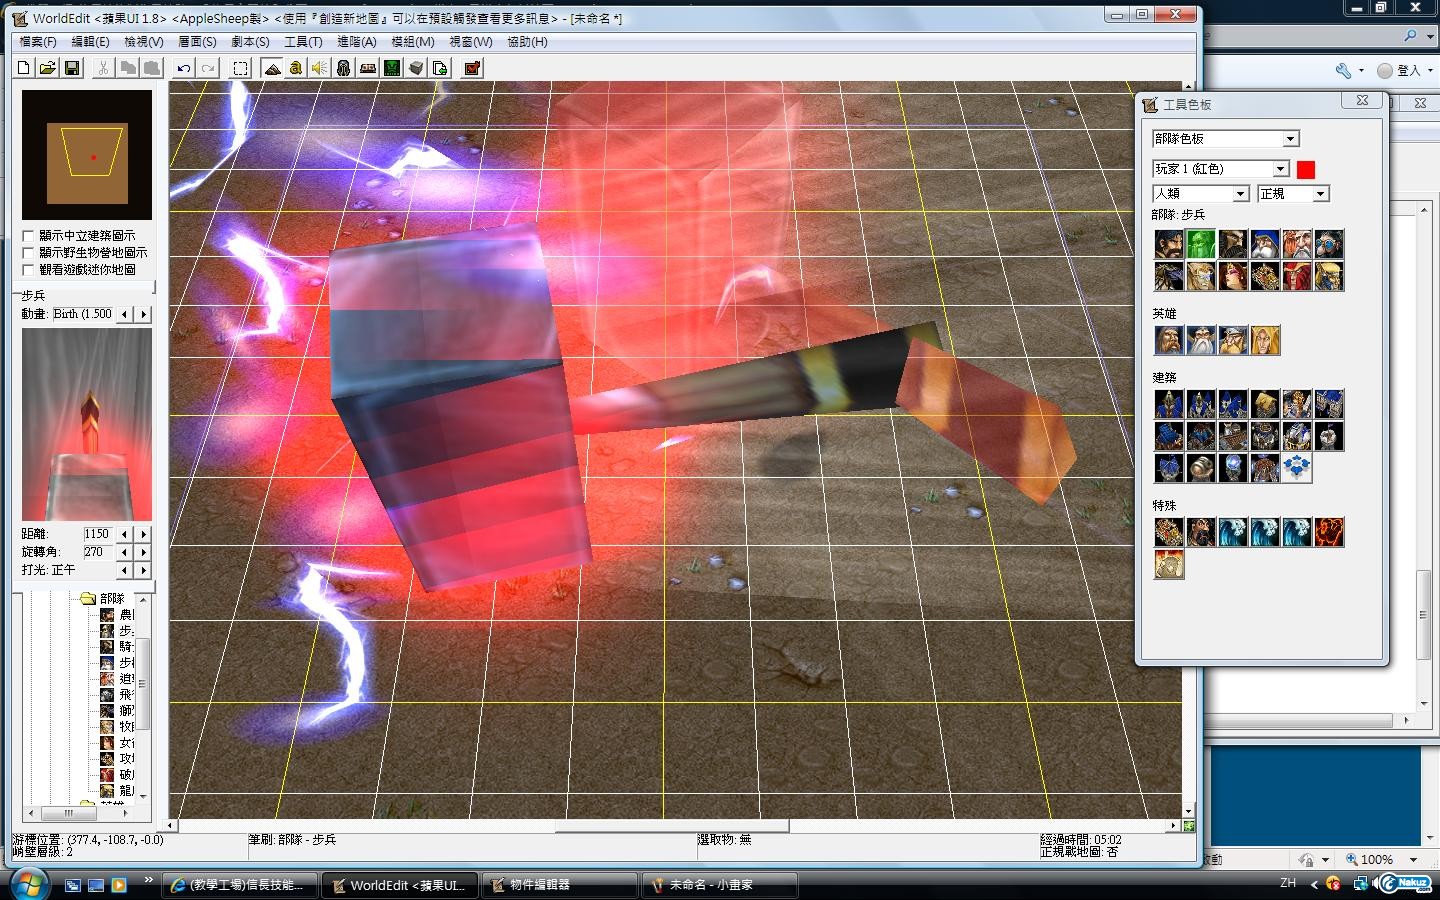Screen dimensions: 1440x900
Task: Select the Gryphon Rider unit in palette
Action: click(x=1169, y=276)
